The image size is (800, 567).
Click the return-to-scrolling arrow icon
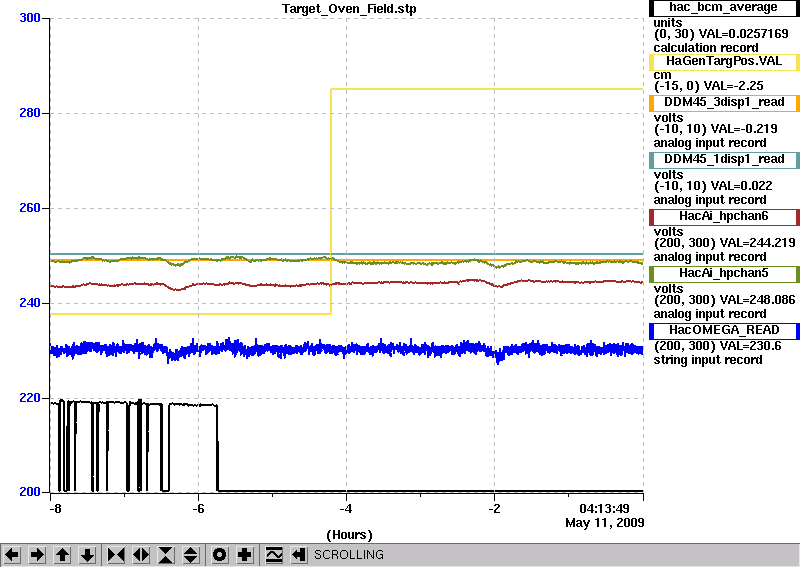[299, 555]
